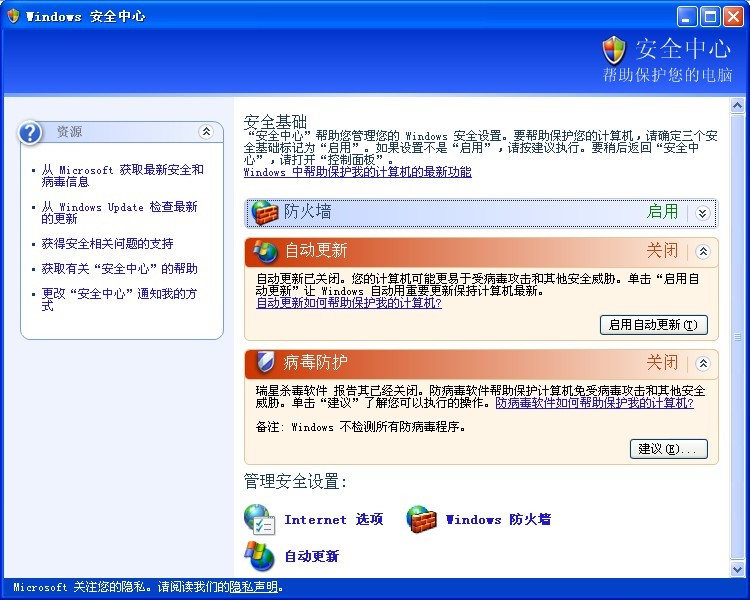Click the Internet 选项 globe checklist icon

coord(259,519)
